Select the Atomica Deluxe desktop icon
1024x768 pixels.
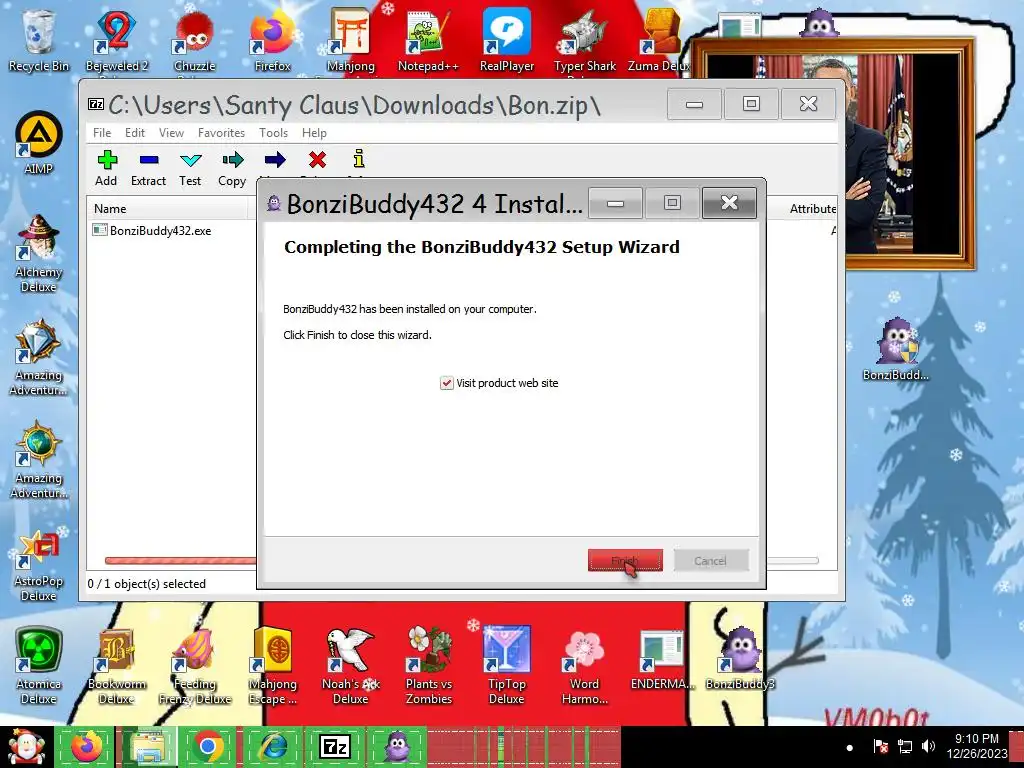pyautogui.click(x=39, y=666)
